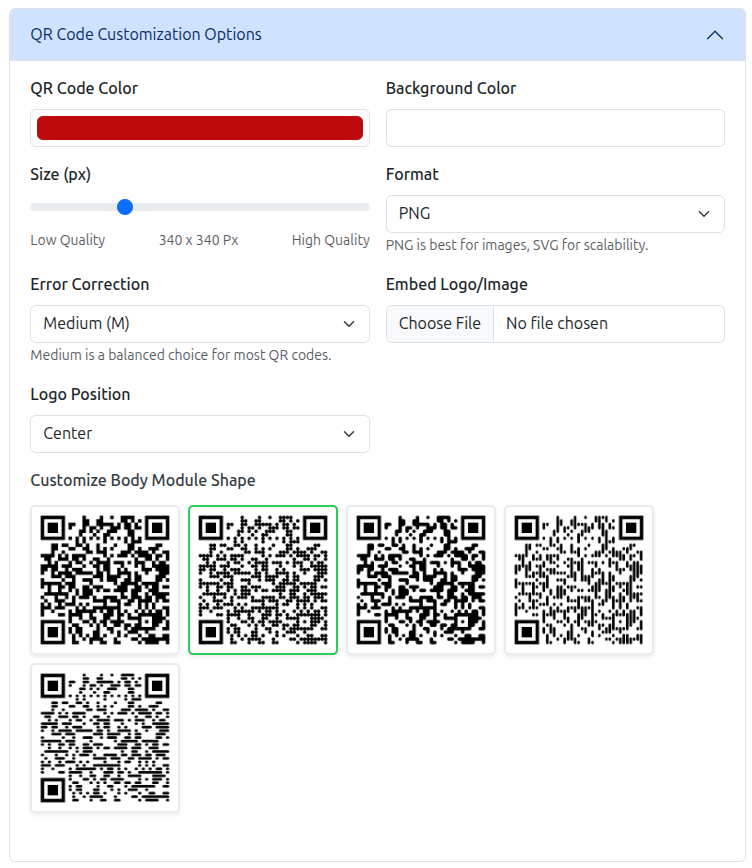This screenshot has width=752, height=868.
Task: Open the Logo Position dropdown
Action: click(200, 434)
